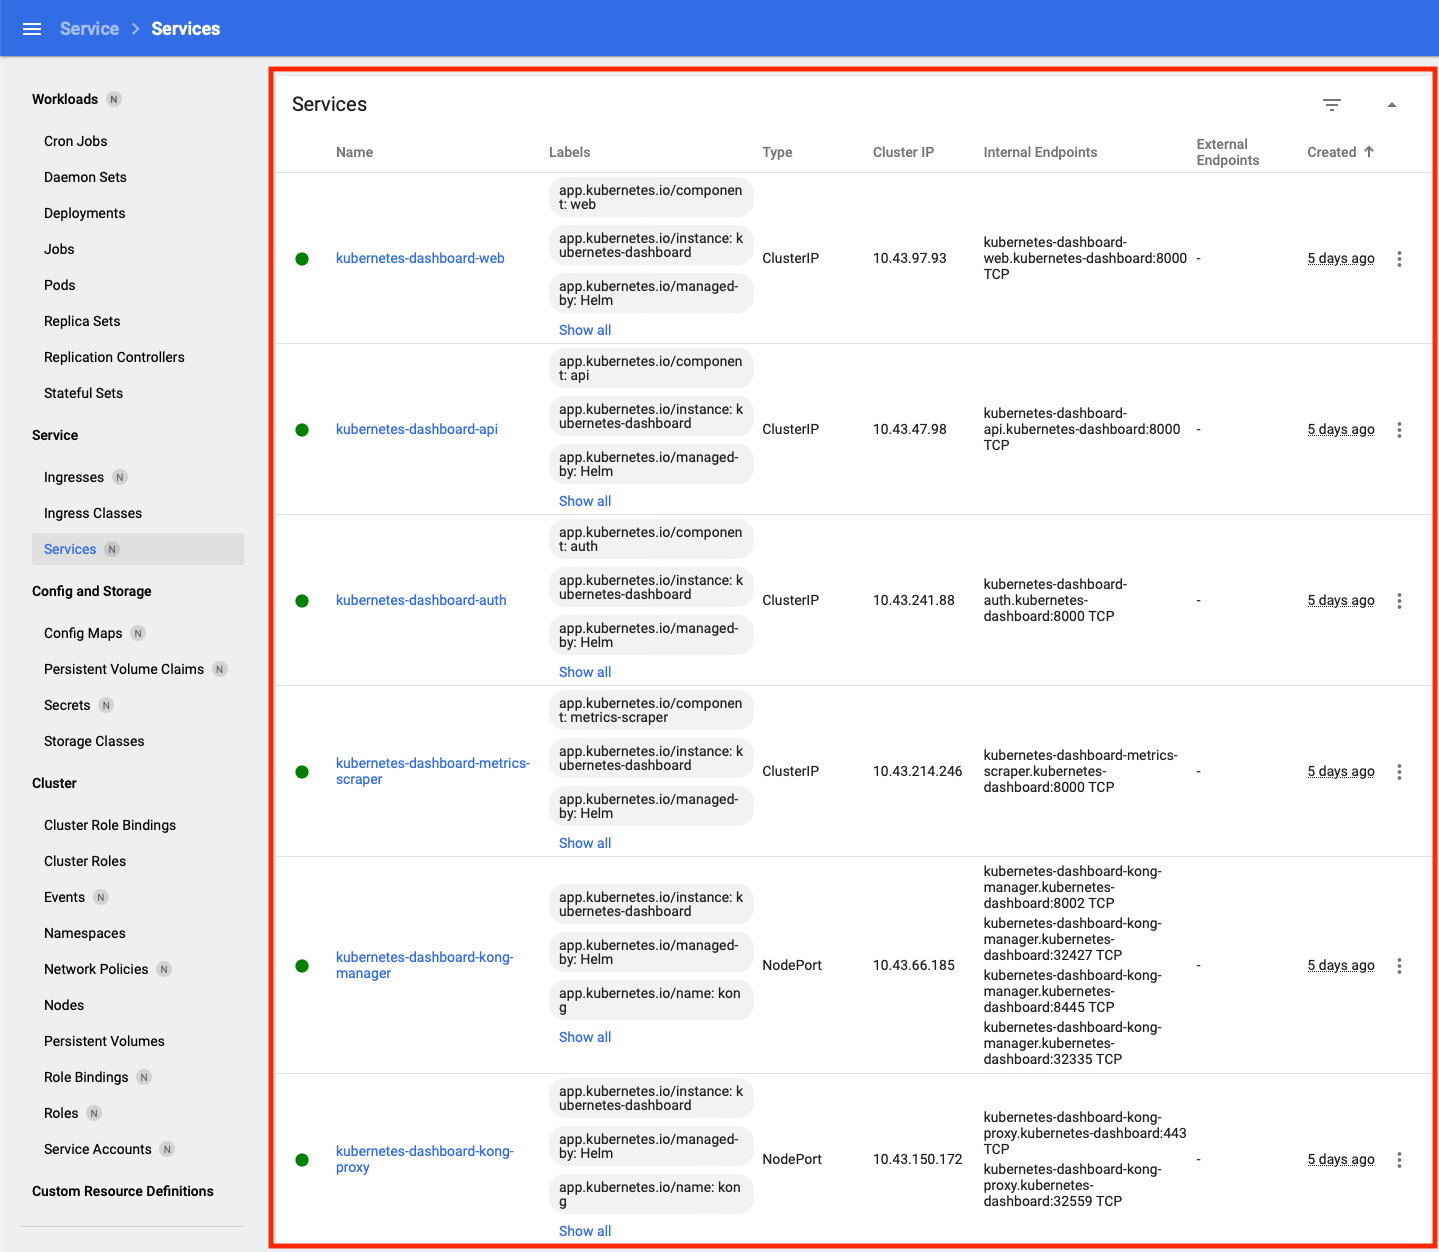
Task: Open kubernetes-dashboard-api service link
Action: click(417, 429)
